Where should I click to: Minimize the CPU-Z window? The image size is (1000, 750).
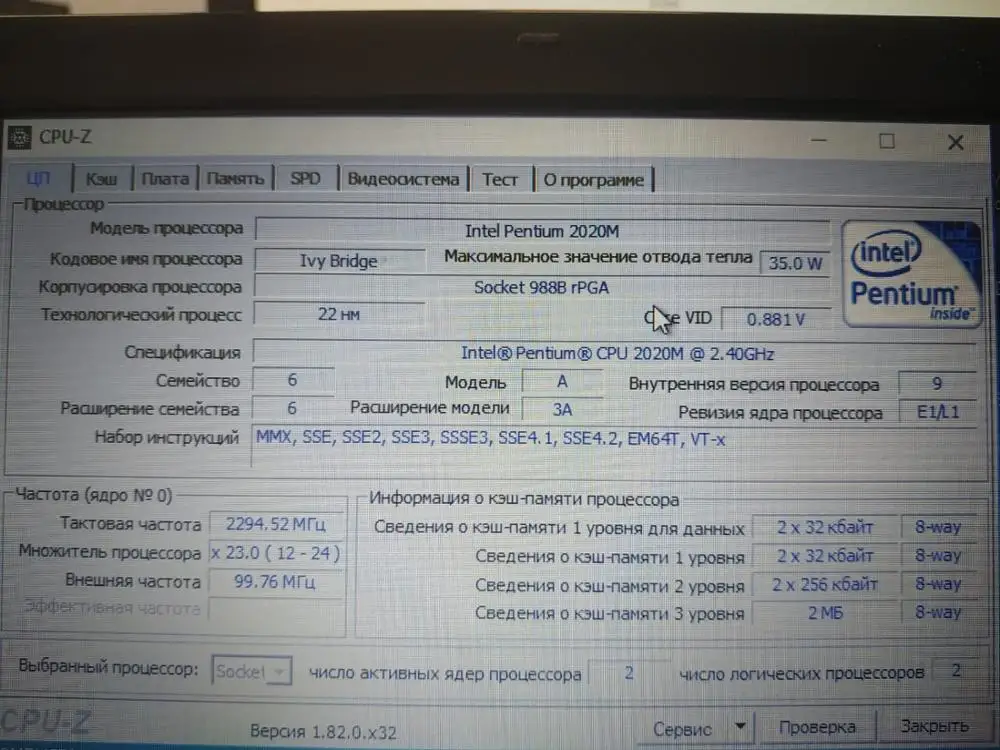tap(820, 140)
